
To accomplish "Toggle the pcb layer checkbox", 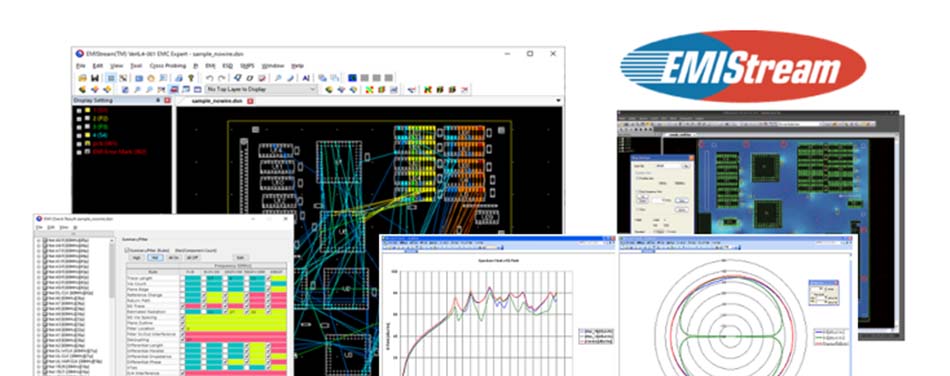I will pyautogui.click(x=79, y=143).
